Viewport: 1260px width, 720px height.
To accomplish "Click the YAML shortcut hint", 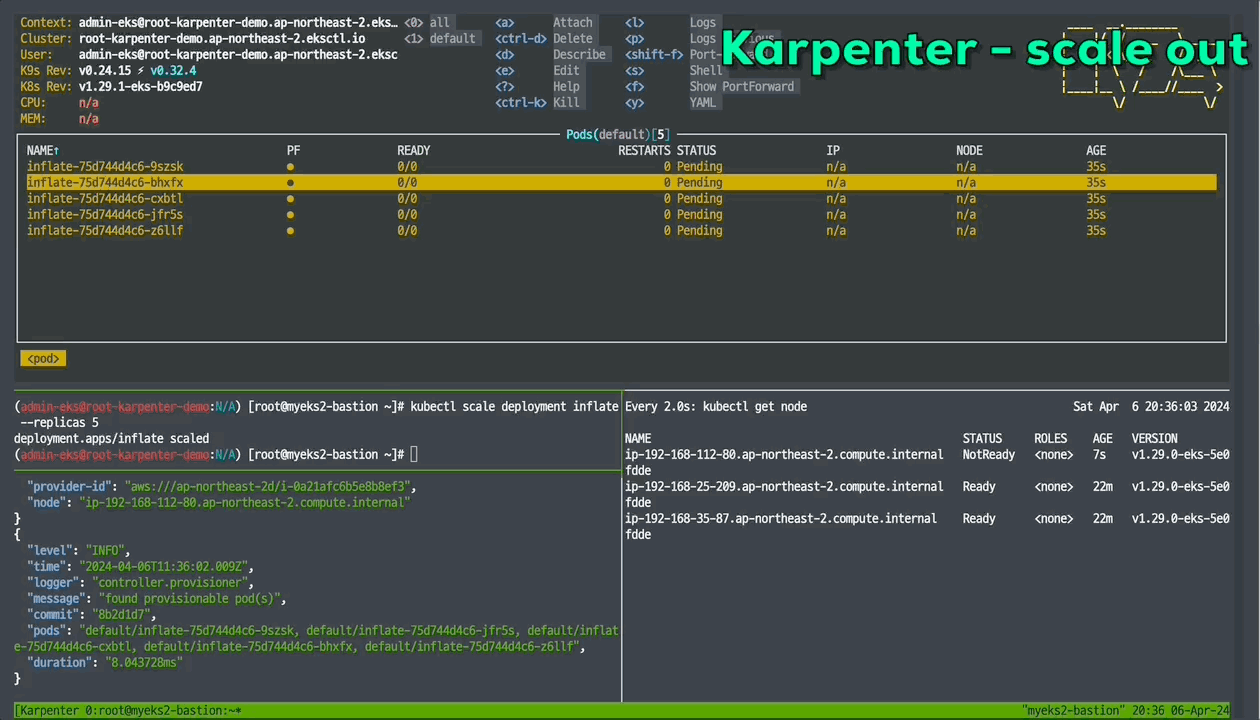I will 703,102.
